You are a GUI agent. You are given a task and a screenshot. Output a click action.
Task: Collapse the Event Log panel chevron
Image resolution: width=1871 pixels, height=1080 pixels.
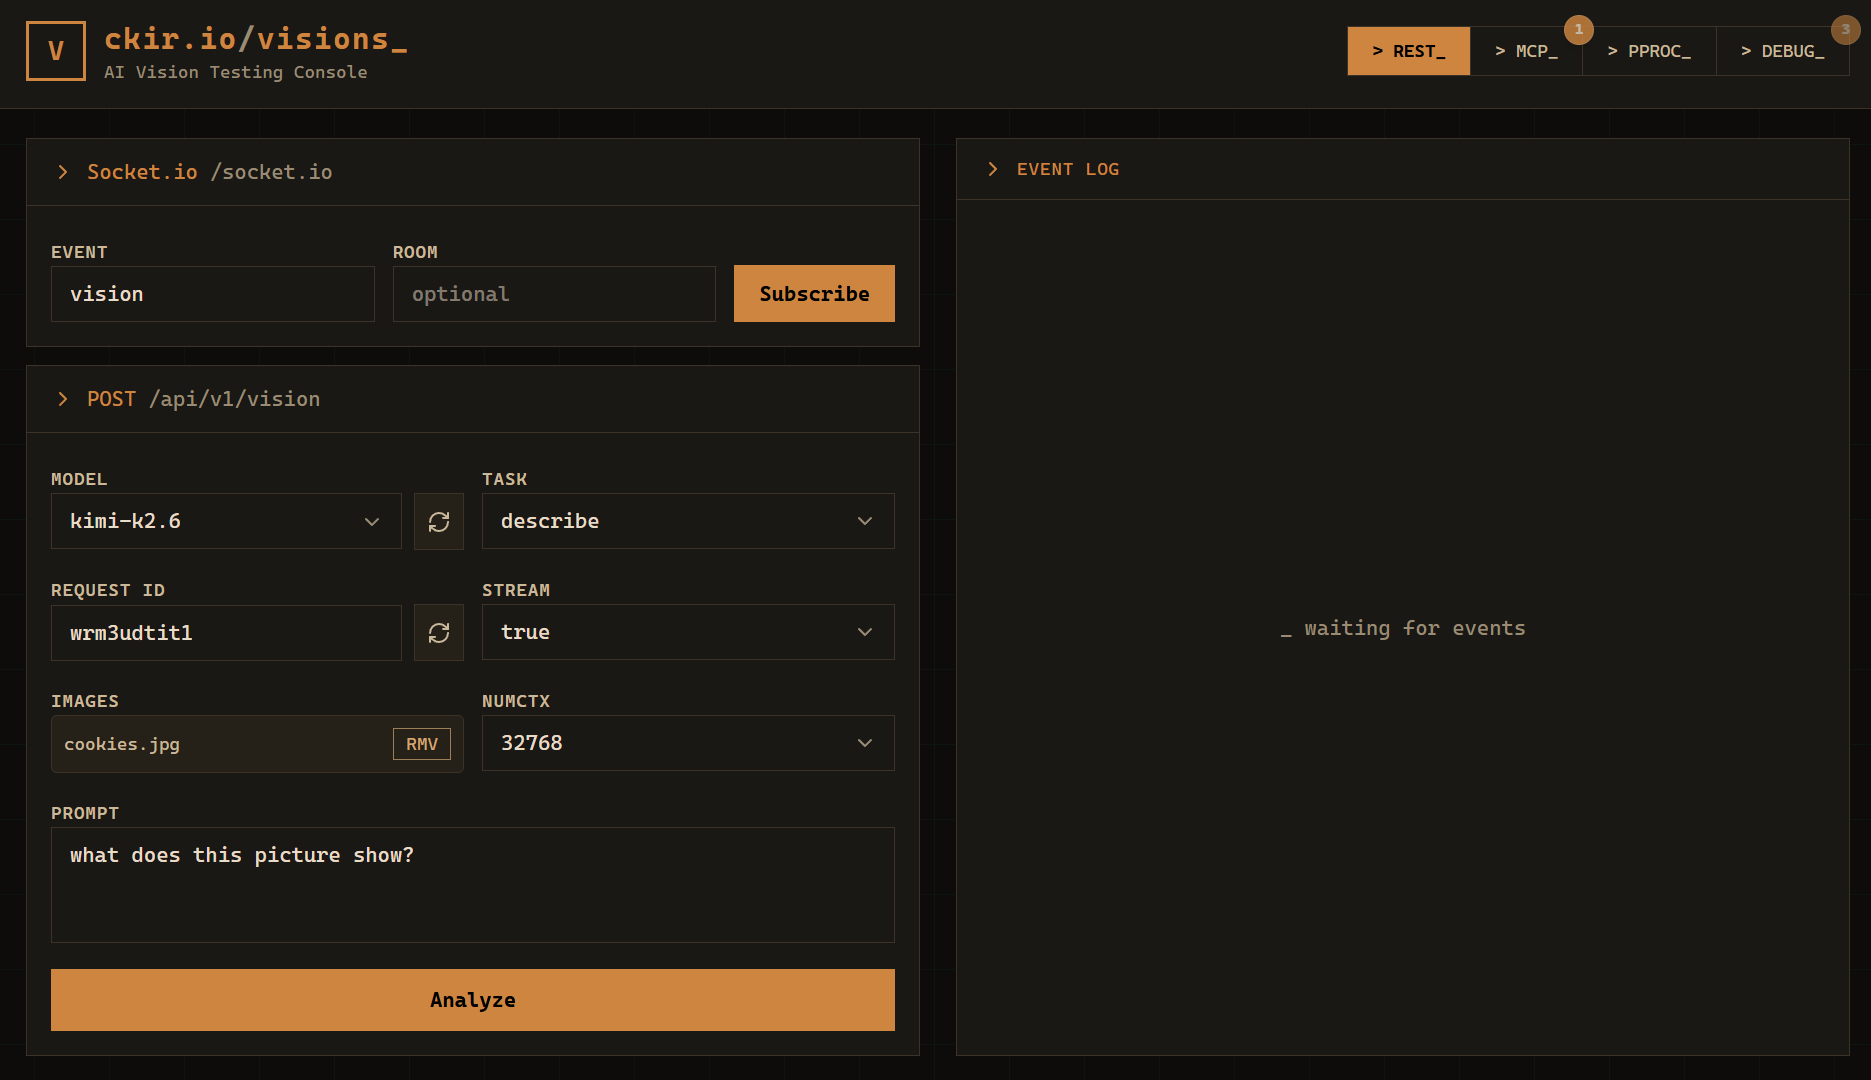[x=993, y=169]
